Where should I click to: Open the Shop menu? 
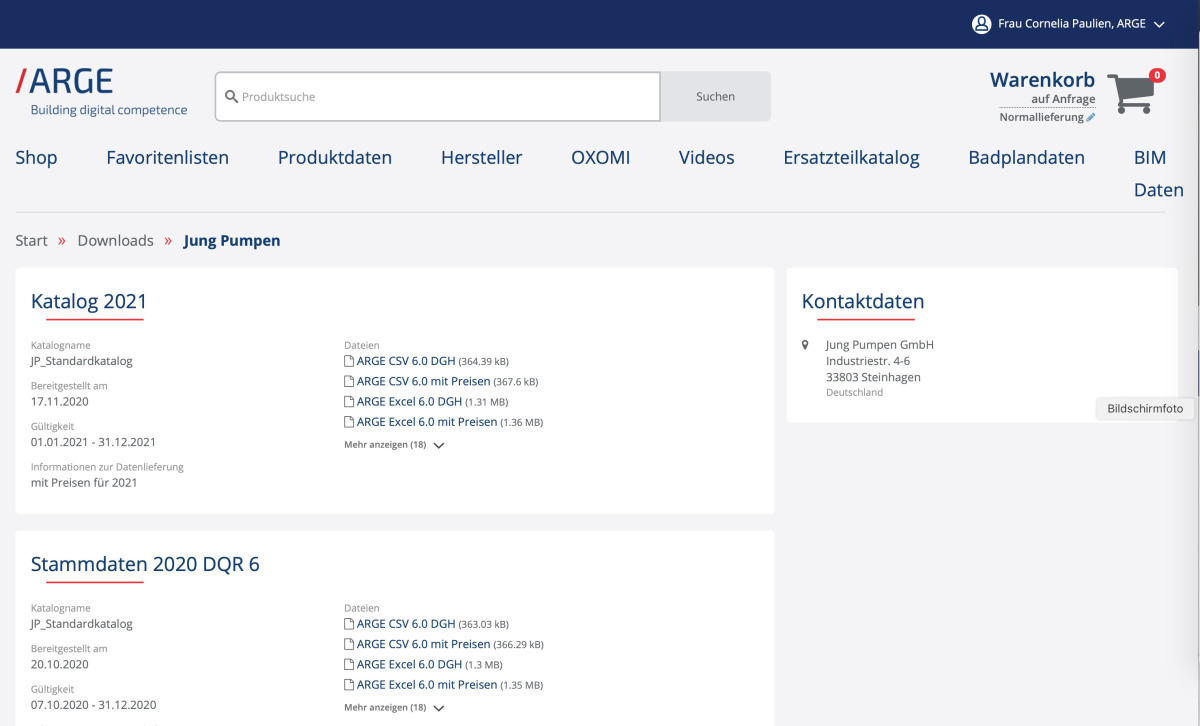click(36, 157)
